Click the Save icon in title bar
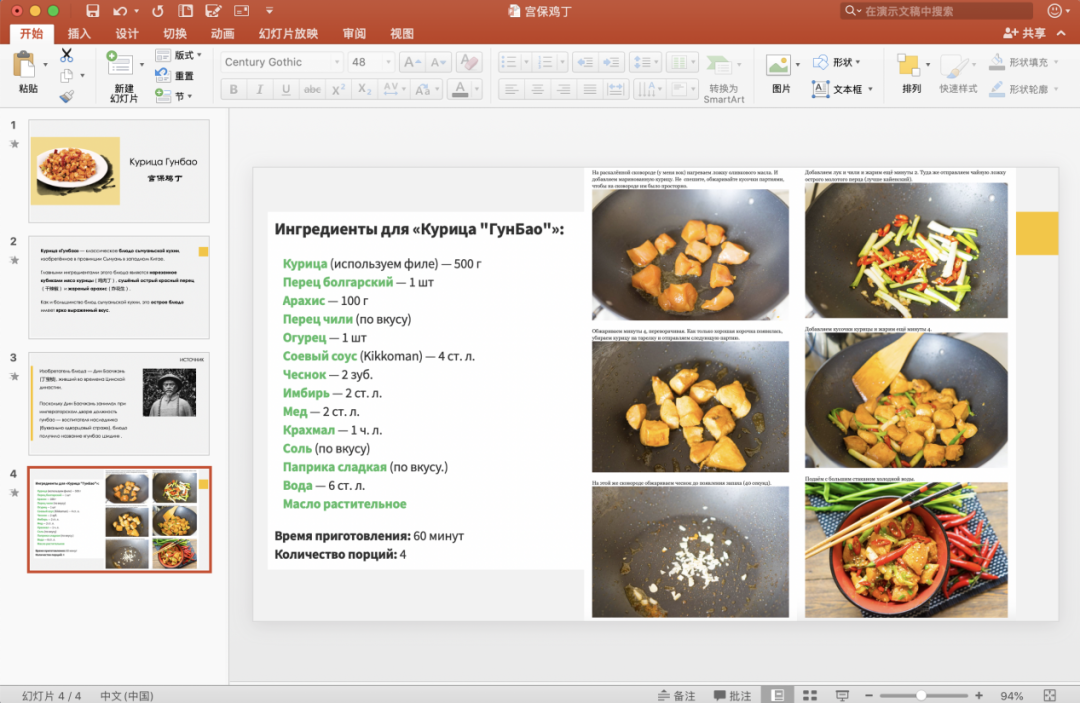This screenshot has height=703, width=1080. 93,11
